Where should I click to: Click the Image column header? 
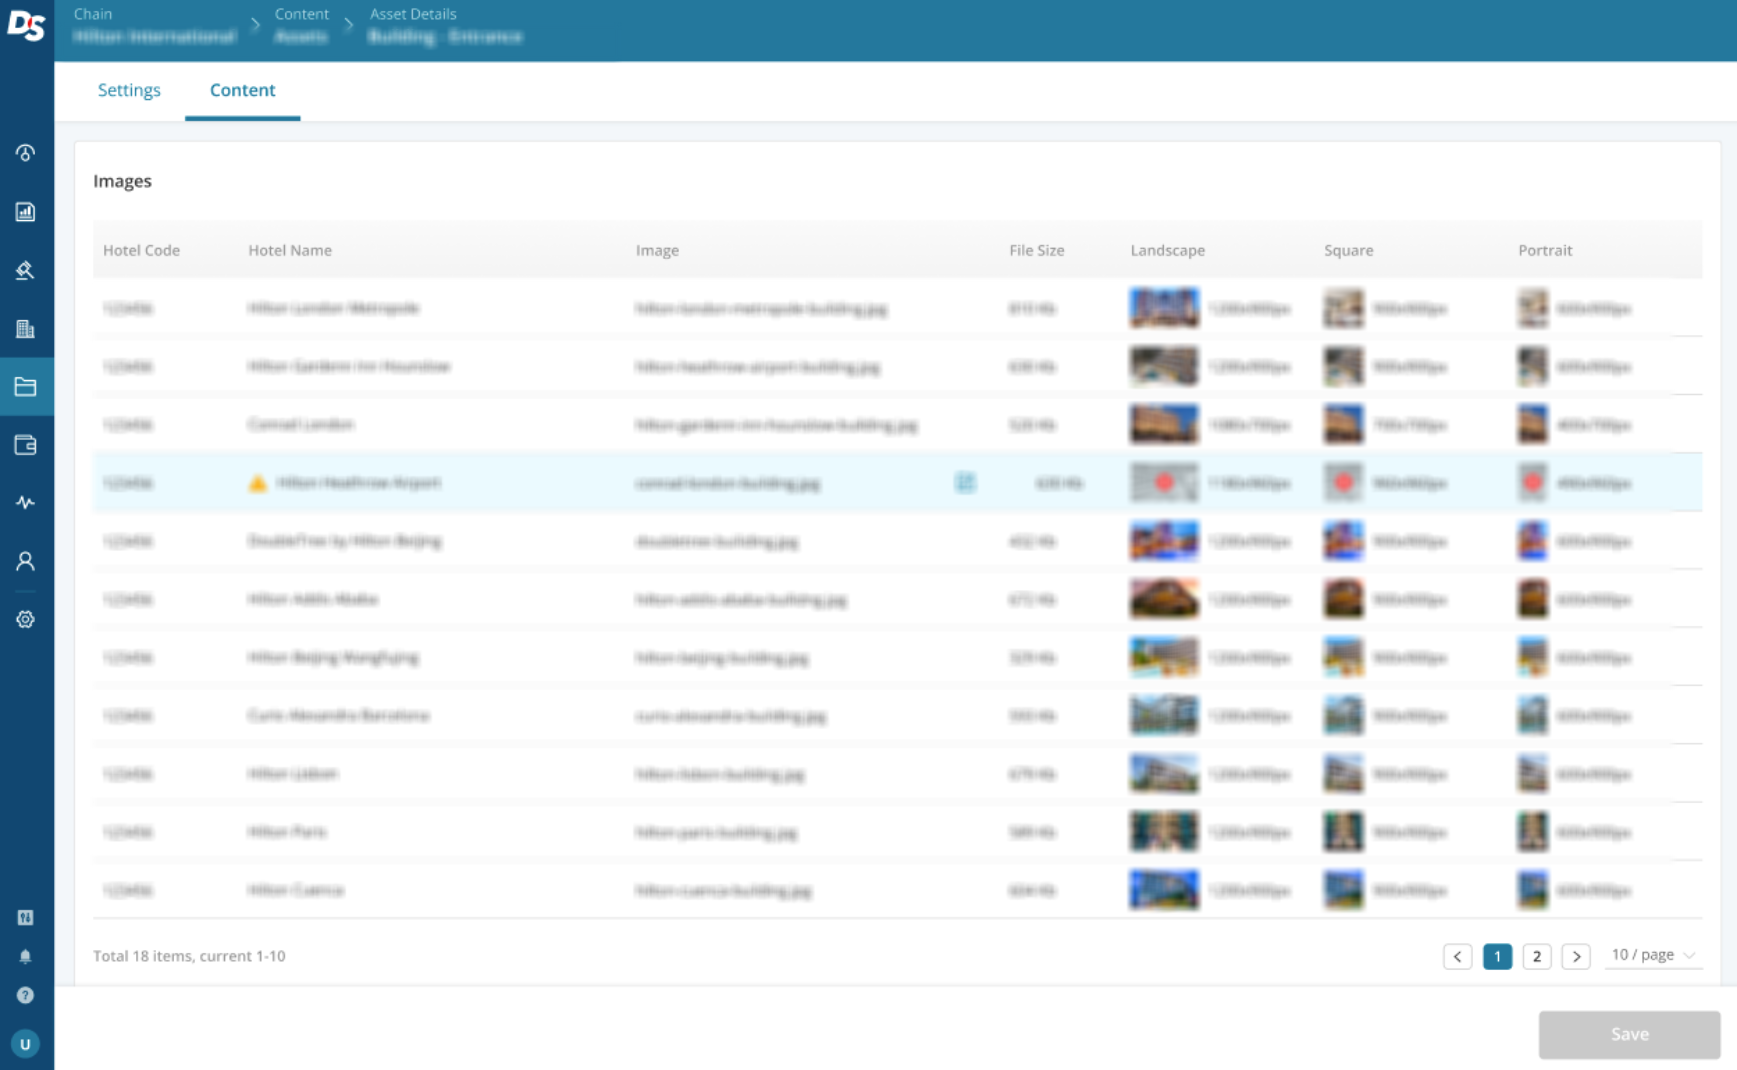click(x=657, y=250)
